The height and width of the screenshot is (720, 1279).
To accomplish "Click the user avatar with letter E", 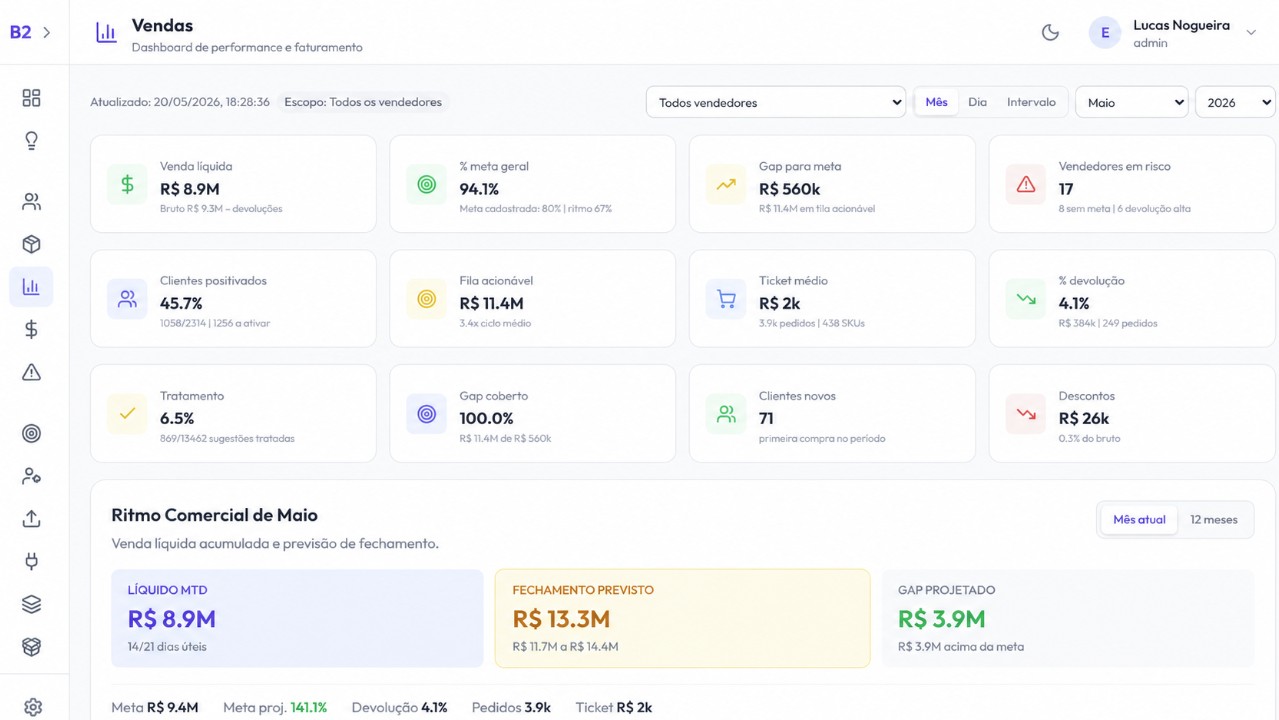I will 1105,33.
